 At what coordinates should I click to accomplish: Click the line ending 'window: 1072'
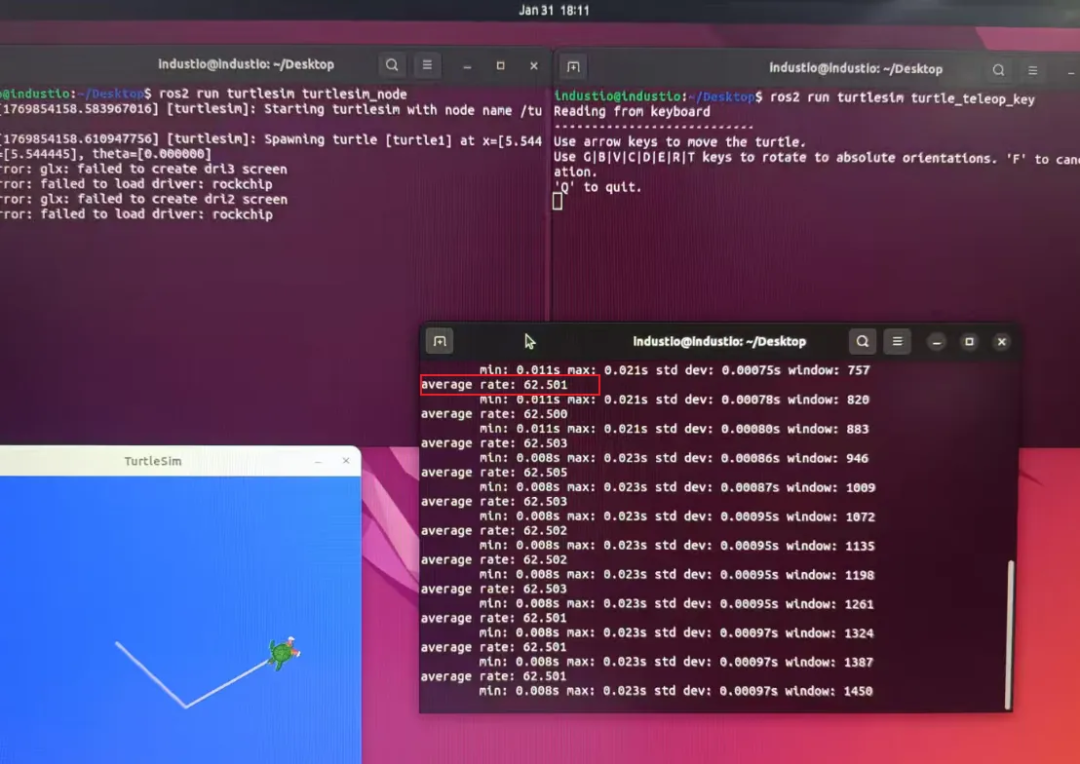[x=677, y=517]
